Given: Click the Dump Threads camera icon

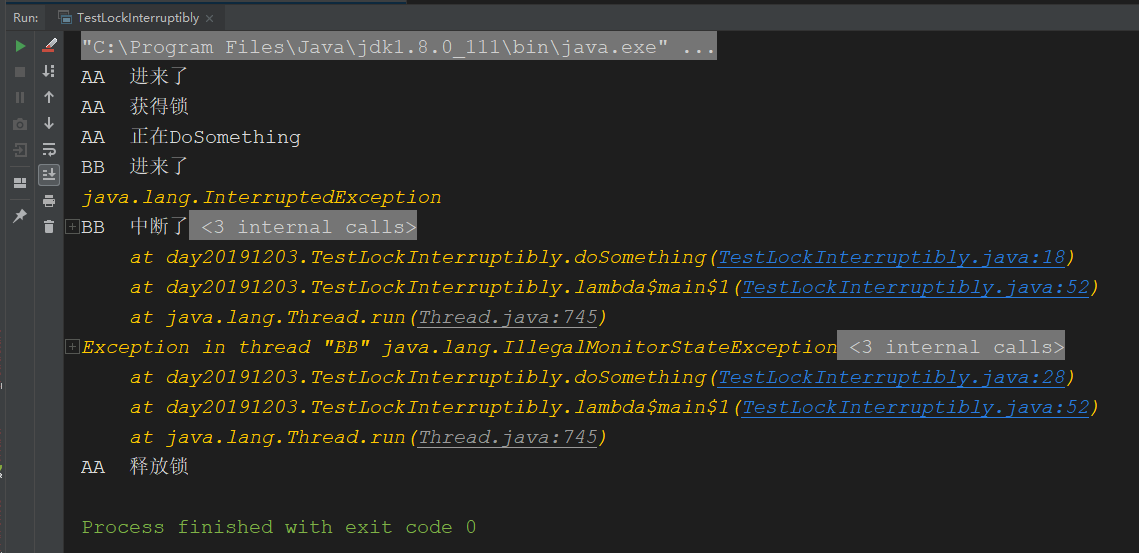Looking at the screenshot, I should [x=20, y=124].
